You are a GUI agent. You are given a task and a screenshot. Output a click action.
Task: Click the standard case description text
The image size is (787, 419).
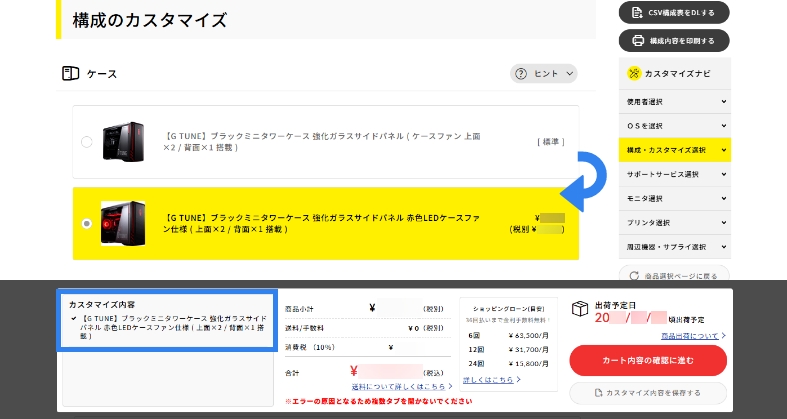tap(322, 142)
